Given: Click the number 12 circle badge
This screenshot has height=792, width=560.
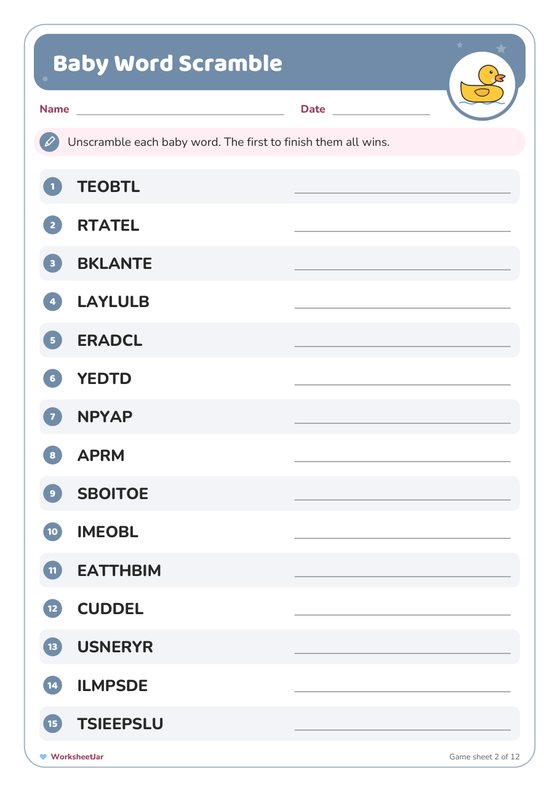Looking at the screenshot, I should tap(53, 609).
